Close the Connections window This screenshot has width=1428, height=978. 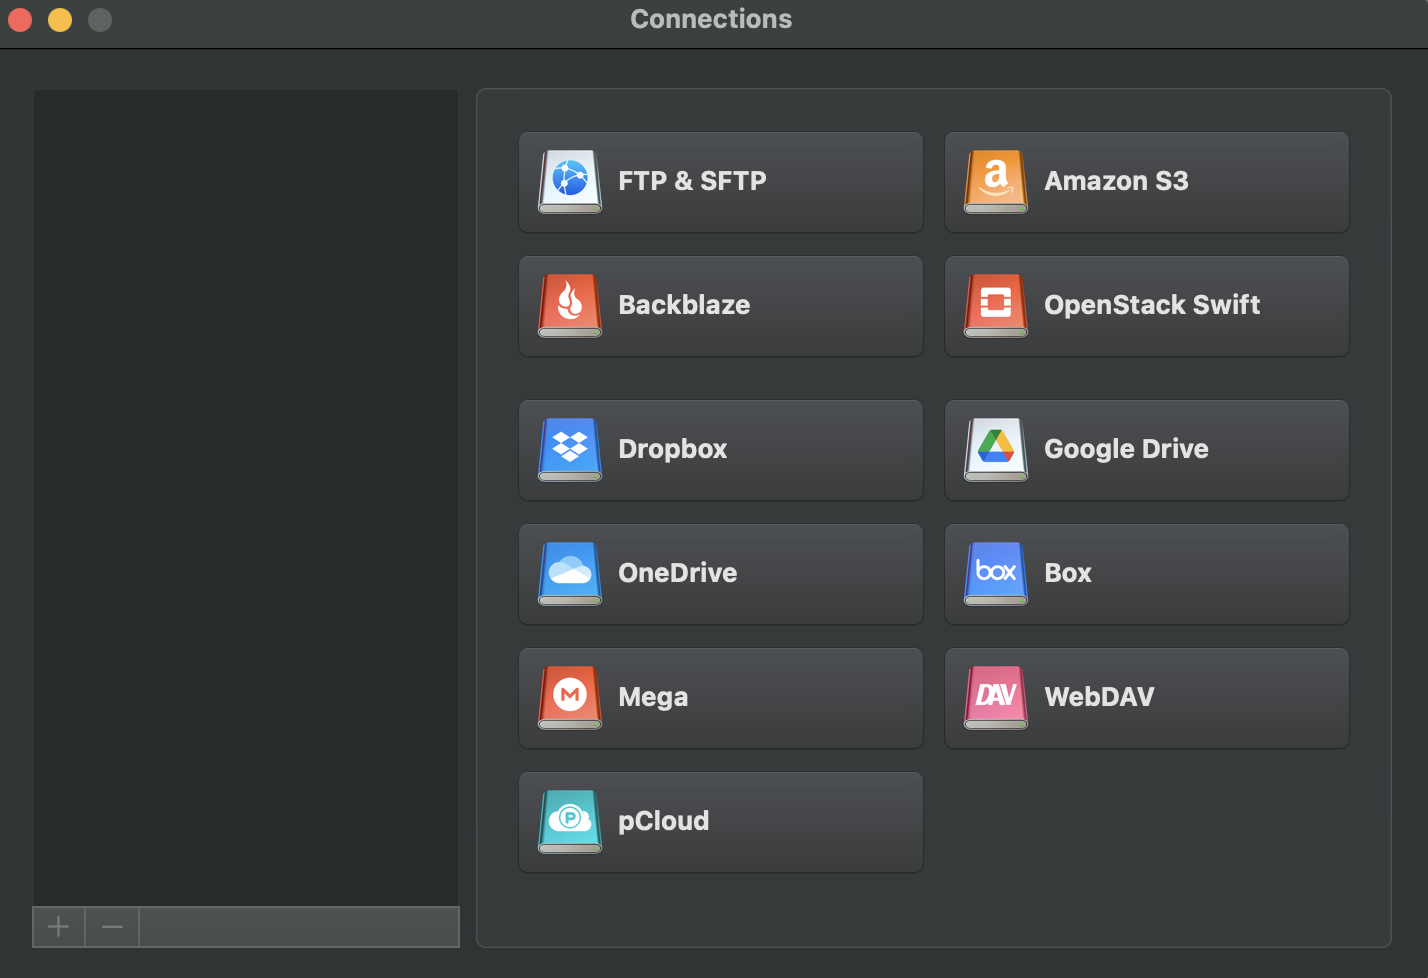[x=20, y=19]
